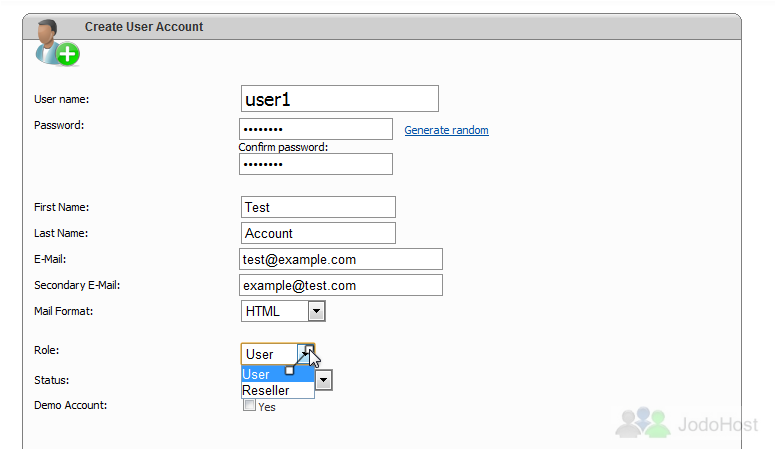Image resolution: width=776 pixels, height=450 pixels.
Task: Click the Generate random link
Action: (446, 130)
